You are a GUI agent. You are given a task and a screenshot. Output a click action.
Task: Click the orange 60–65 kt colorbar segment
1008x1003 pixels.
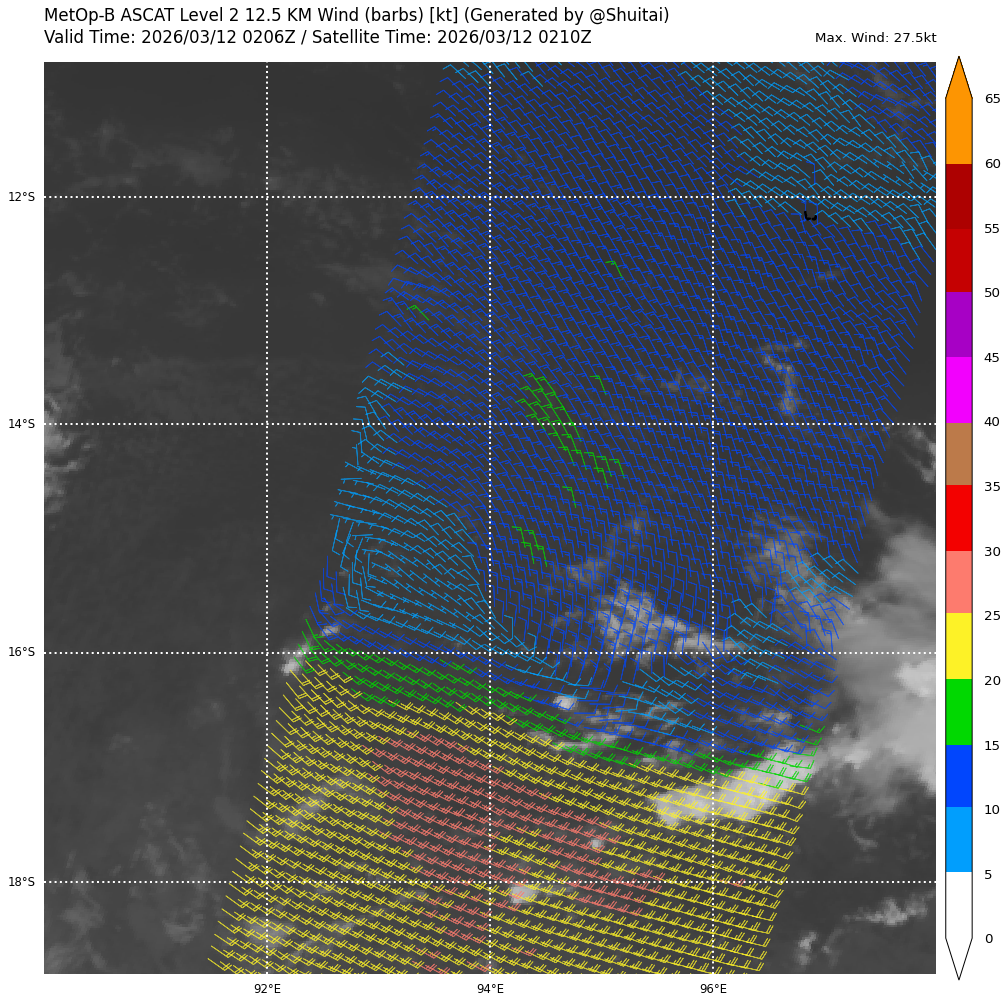pos(958,131)
